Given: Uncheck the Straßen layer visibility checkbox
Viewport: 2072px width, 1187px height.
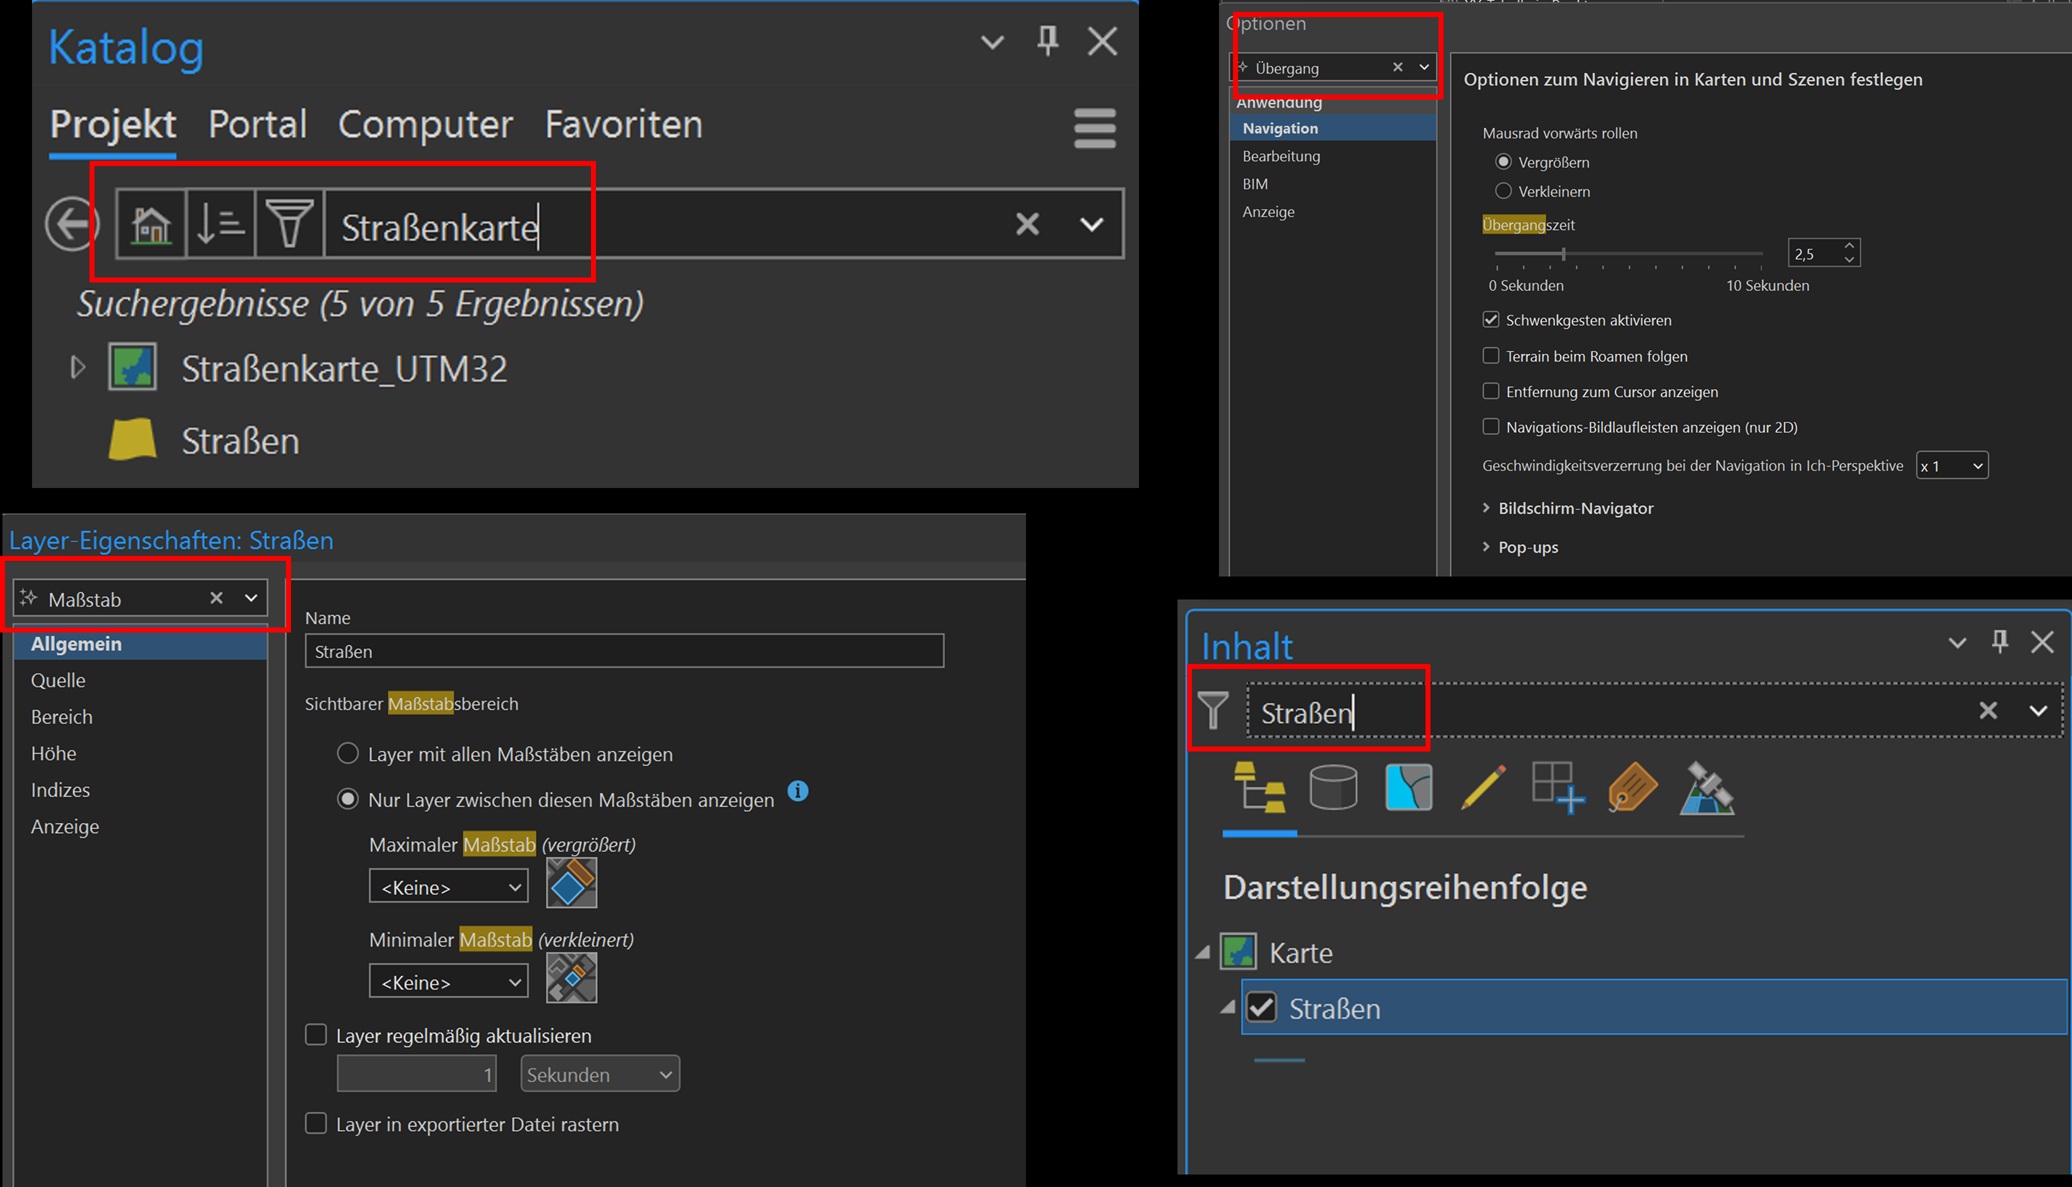Looking at the screenshot, I should click(x=1262, y=1007).
